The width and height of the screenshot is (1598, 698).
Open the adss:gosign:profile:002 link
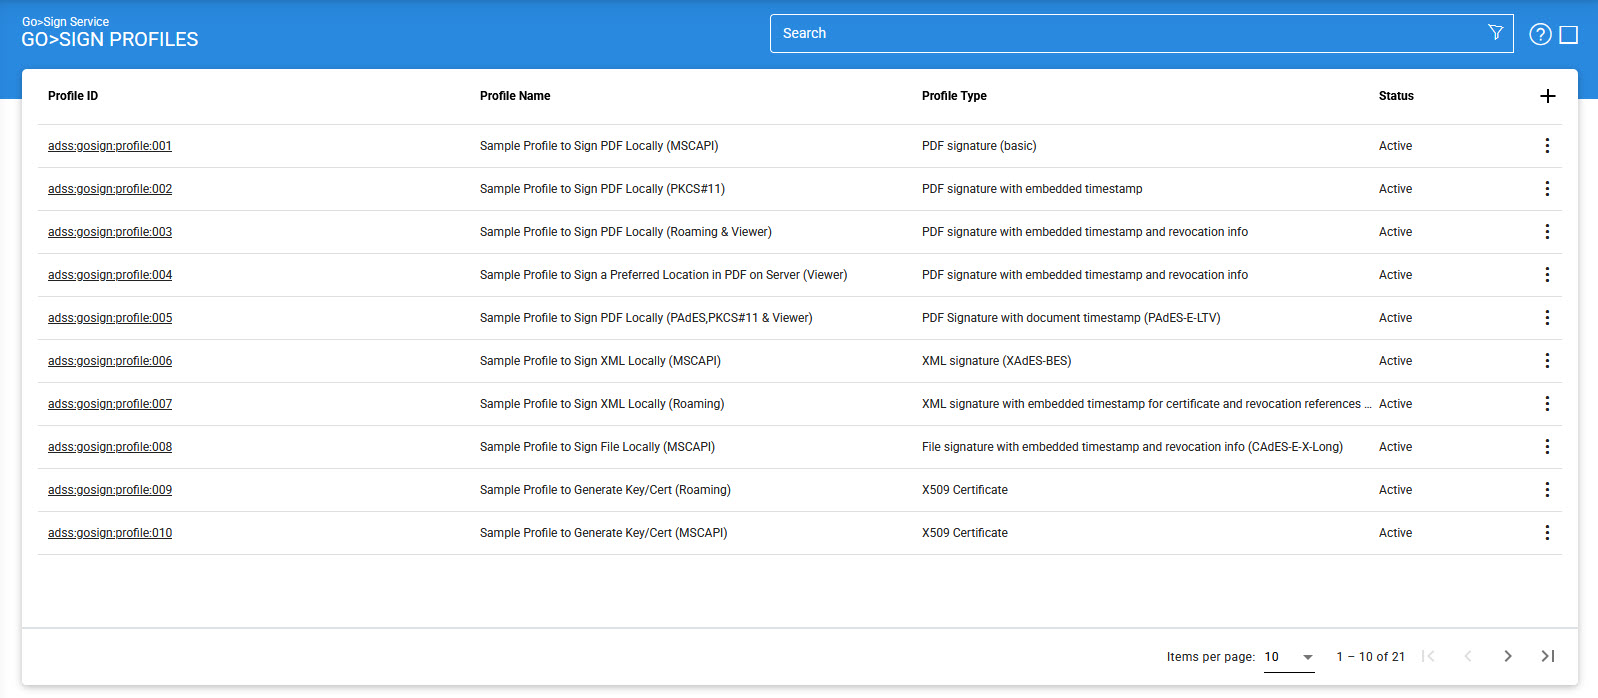[110, 189]
